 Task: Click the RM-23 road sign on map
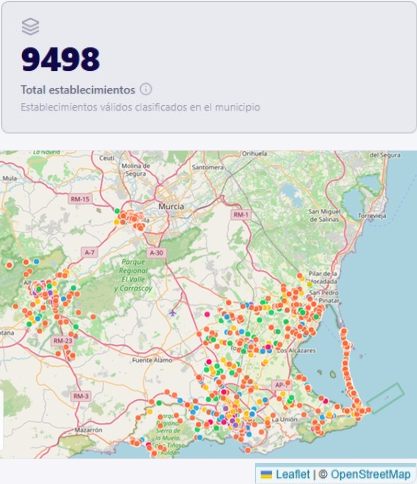63,341
